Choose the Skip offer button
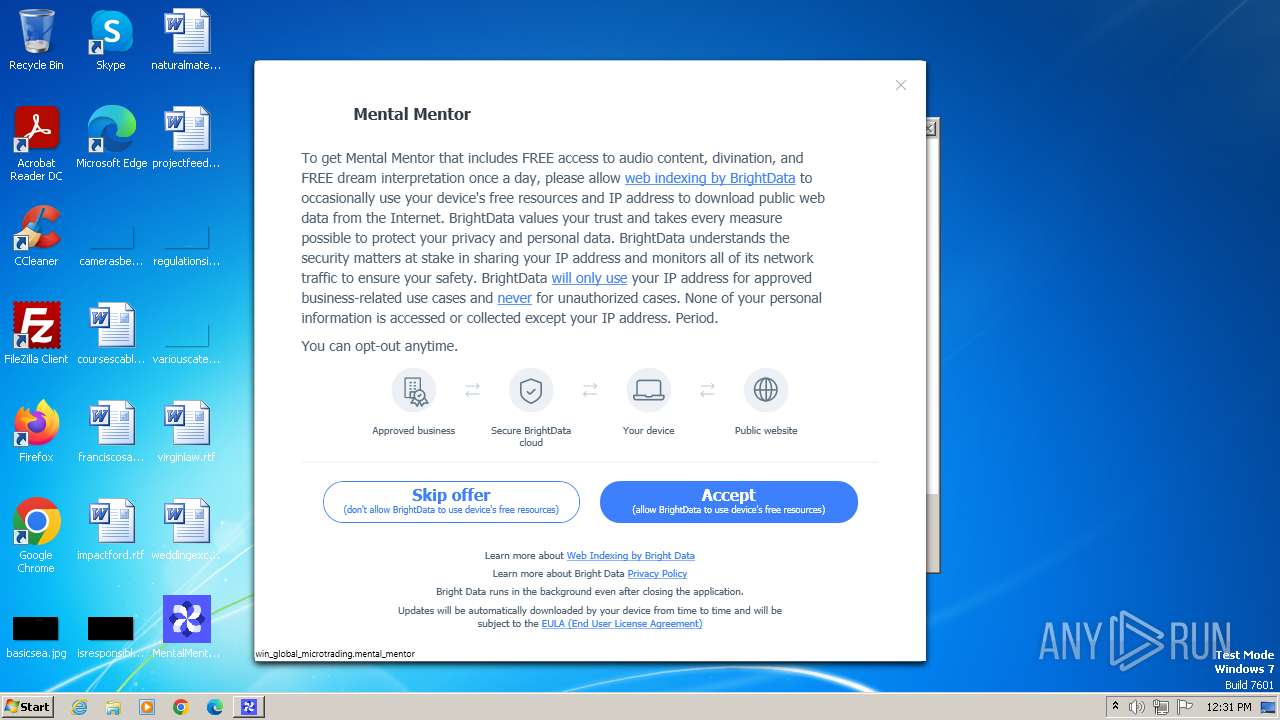This screenshot has height=720, width=1280. [x=451, y=502]
